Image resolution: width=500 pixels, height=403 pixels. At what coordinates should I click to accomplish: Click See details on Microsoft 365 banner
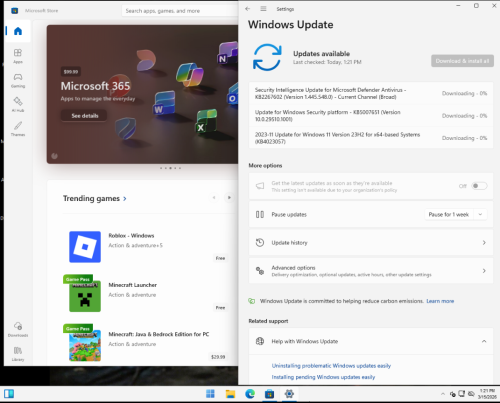(84, 116)
